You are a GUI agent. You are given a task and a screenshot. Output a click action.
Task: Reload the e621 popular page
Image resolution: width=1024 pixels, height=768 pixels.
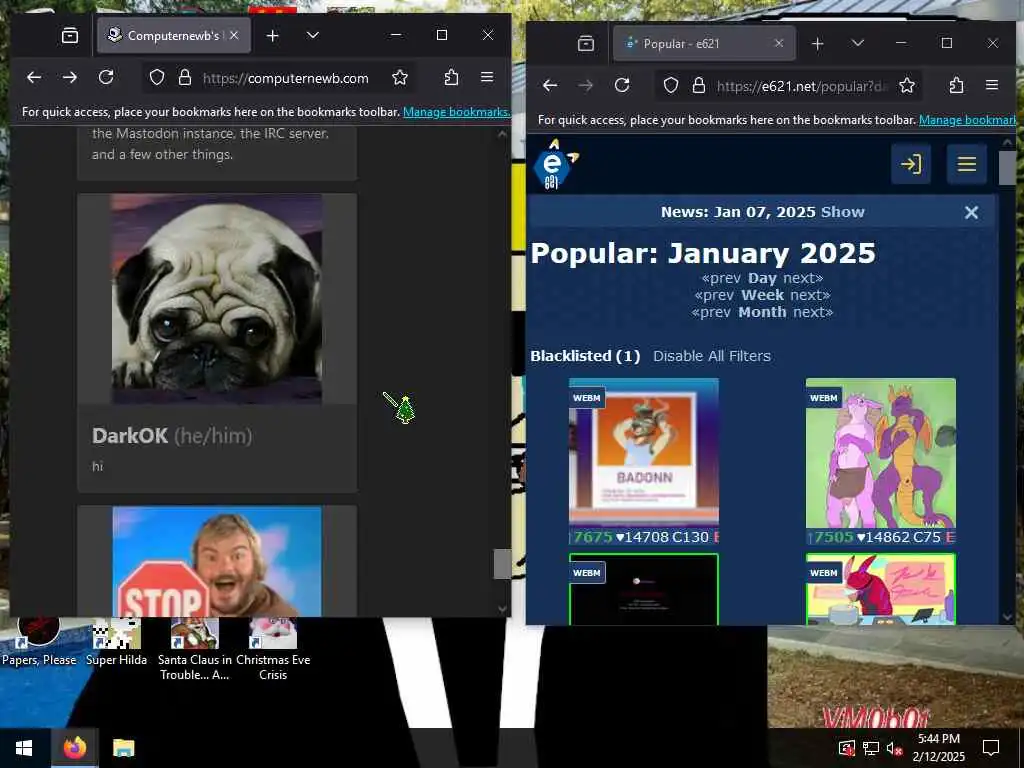(622, 86)
